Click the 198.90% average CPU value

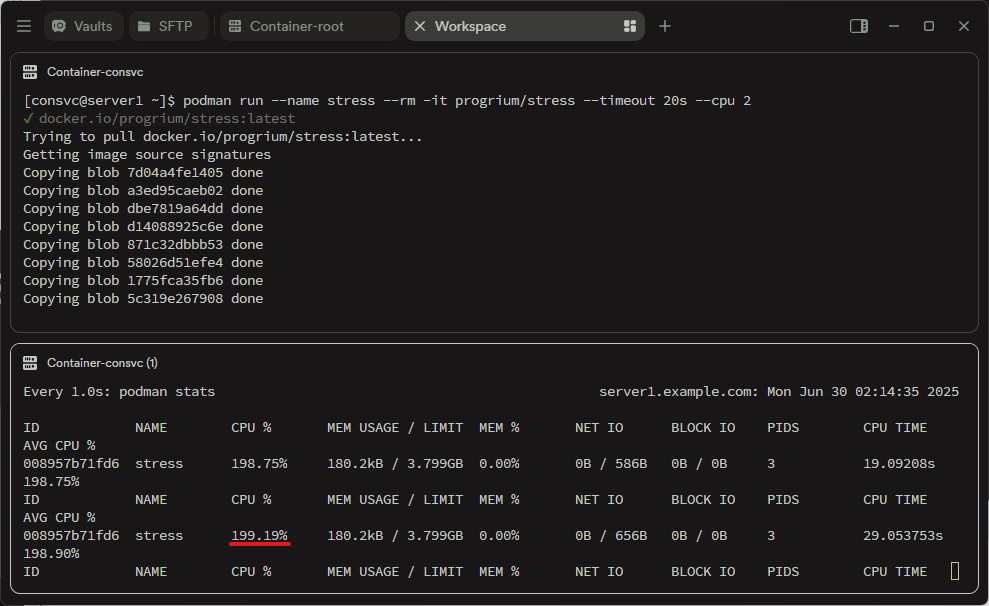[52, 554]
